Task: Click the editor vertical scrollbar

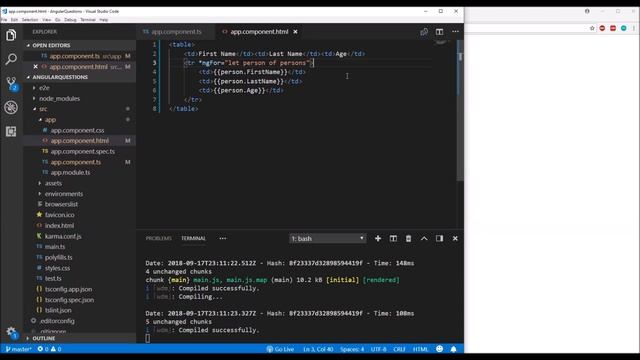Action: pyautogui.click(x=460, y=110)
